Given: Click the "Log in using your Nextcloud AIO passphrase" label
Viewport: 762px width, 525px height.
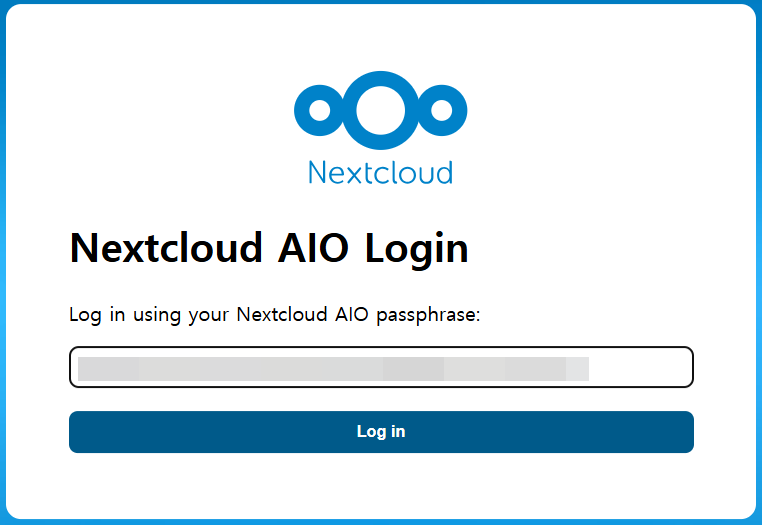Looking at the screenshot, I should tap(275, 315).
